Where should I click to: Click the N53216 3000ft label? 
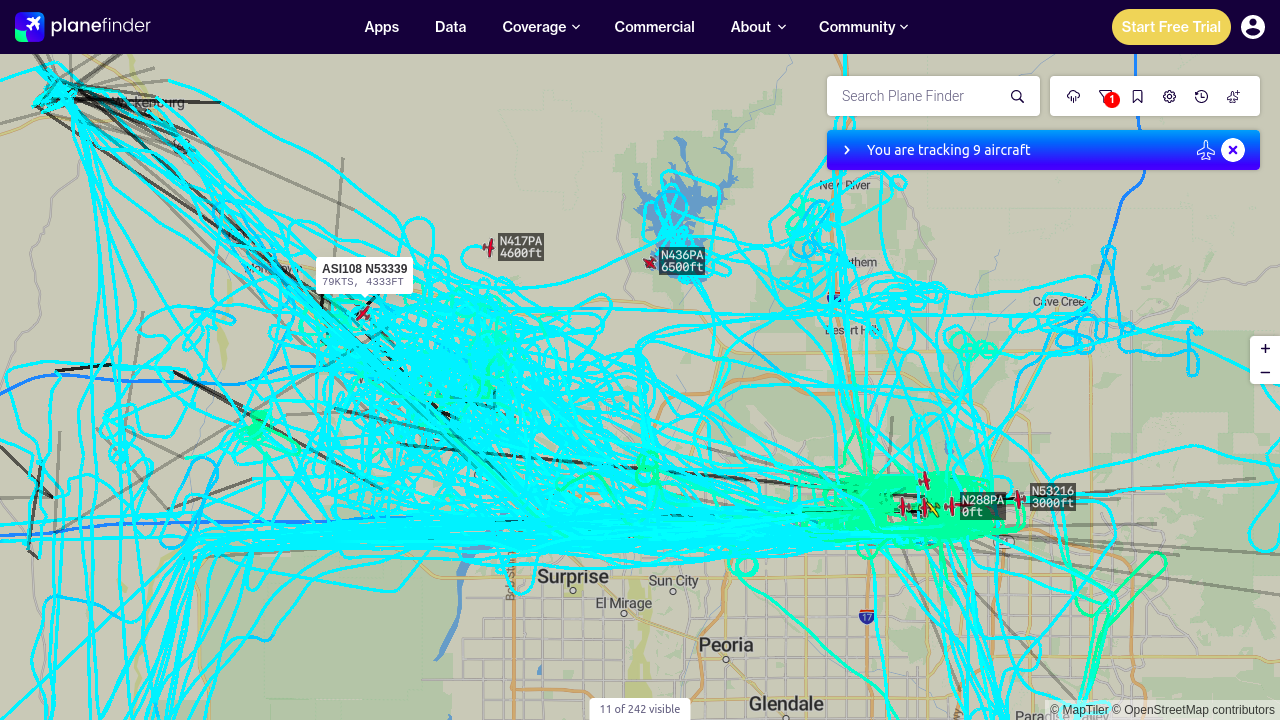click(x=1053, y=497)
